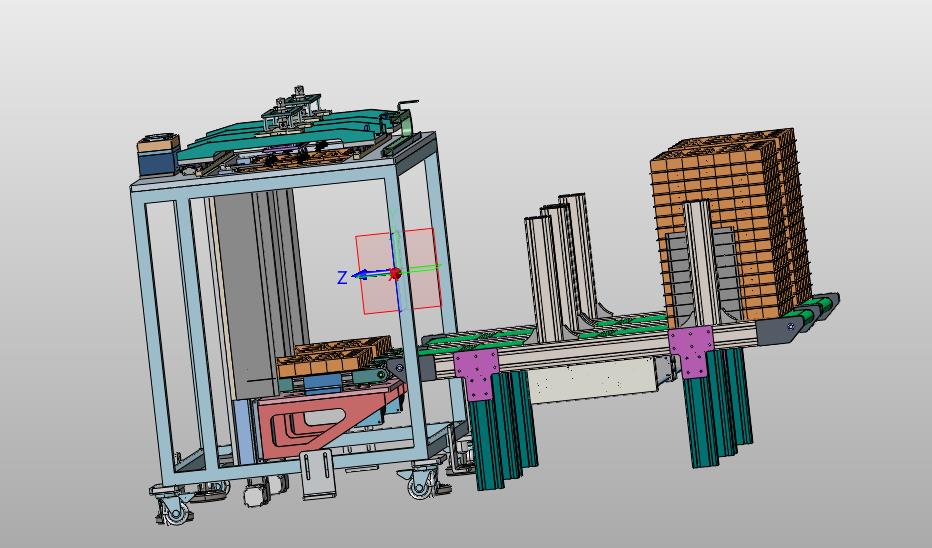Select the red origin point of the triad
Viewport: 932px width, 548px height.
(x=395, y=274)
